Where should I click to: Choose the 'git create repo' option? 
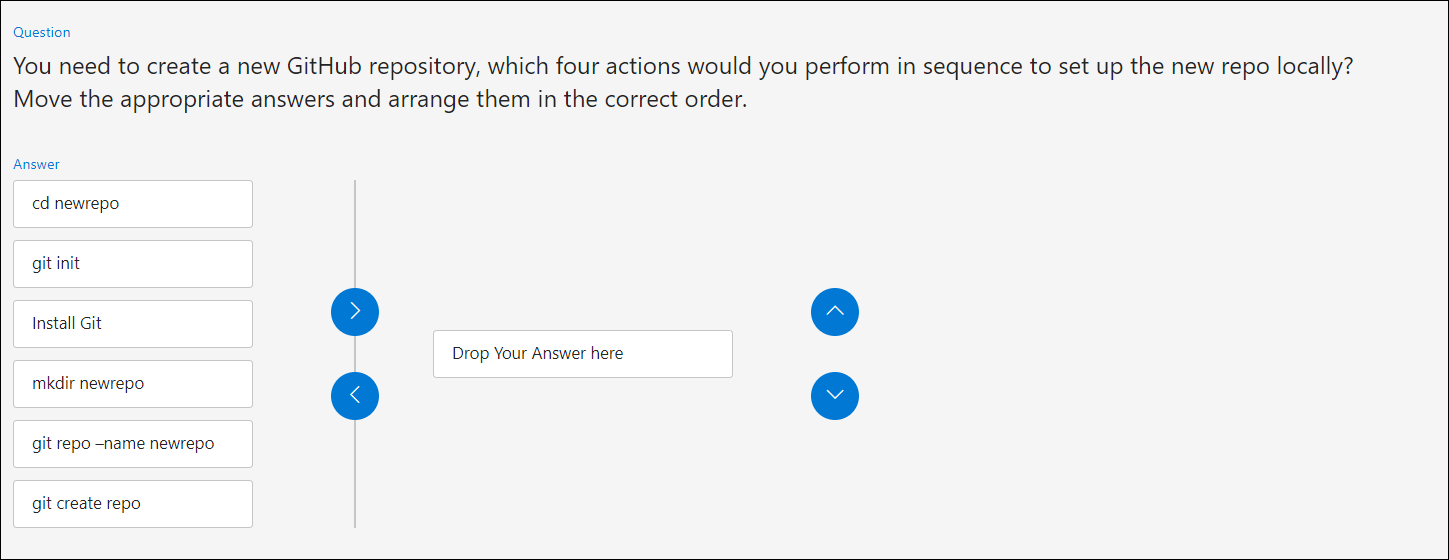click(133, 504)
